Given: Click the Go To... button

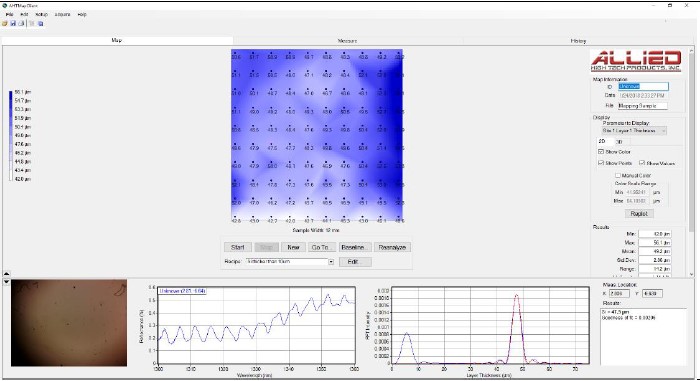Looking at the screenshot, I should [x=321, y=247].
